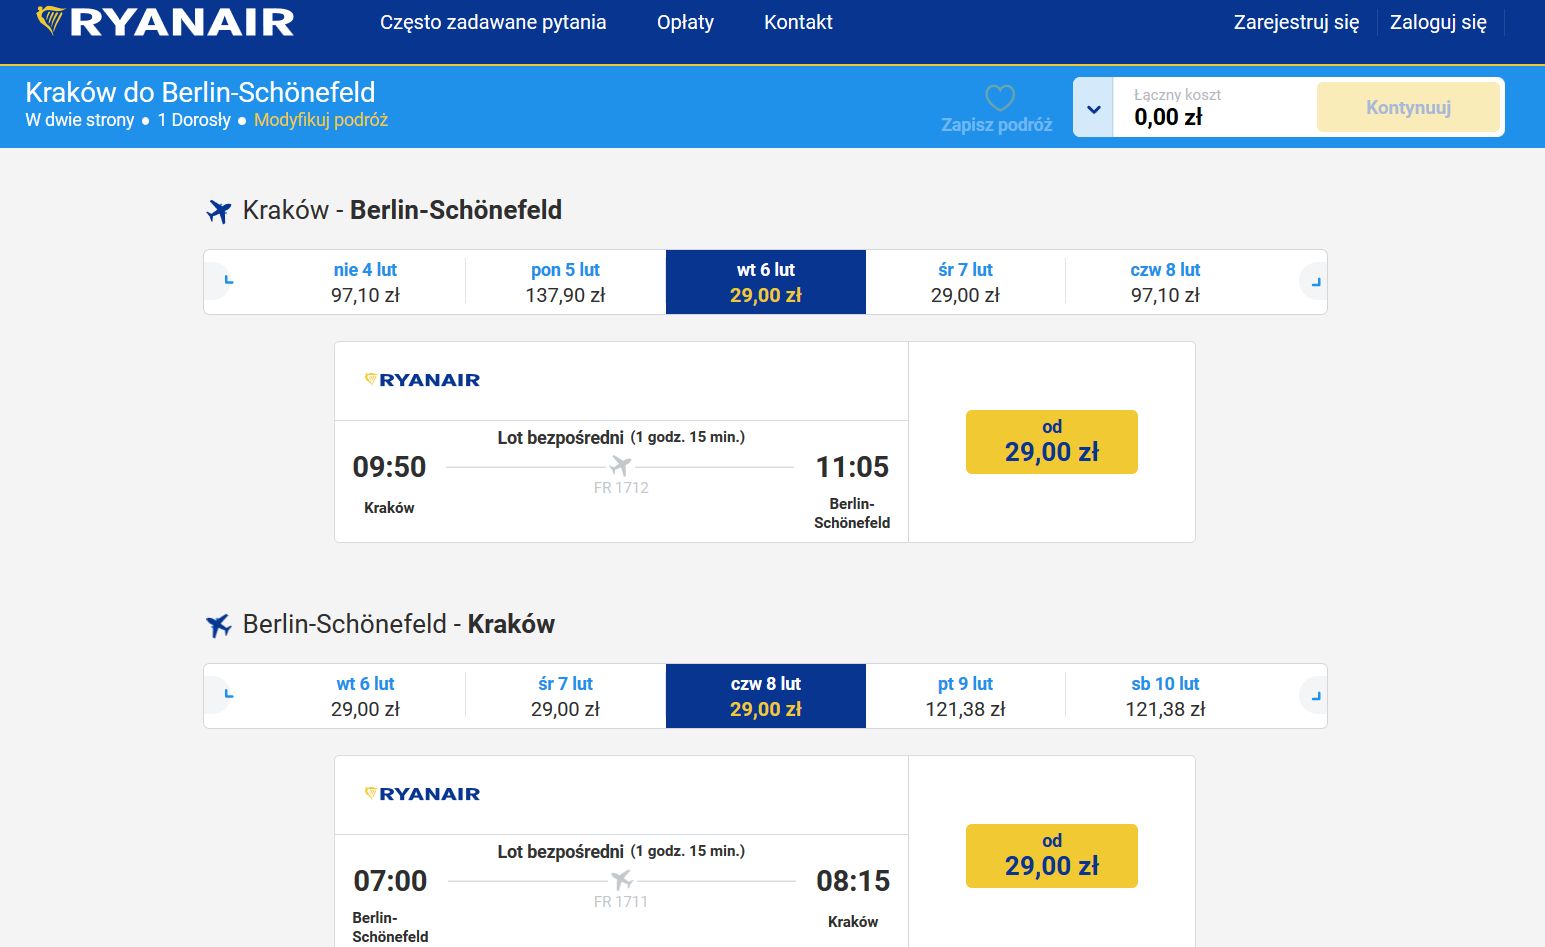Click the plane icon beside Berlin-Schönefeld - Kraków heading
This screenshot has height=947, width=1545.
(x=219, y=625)
